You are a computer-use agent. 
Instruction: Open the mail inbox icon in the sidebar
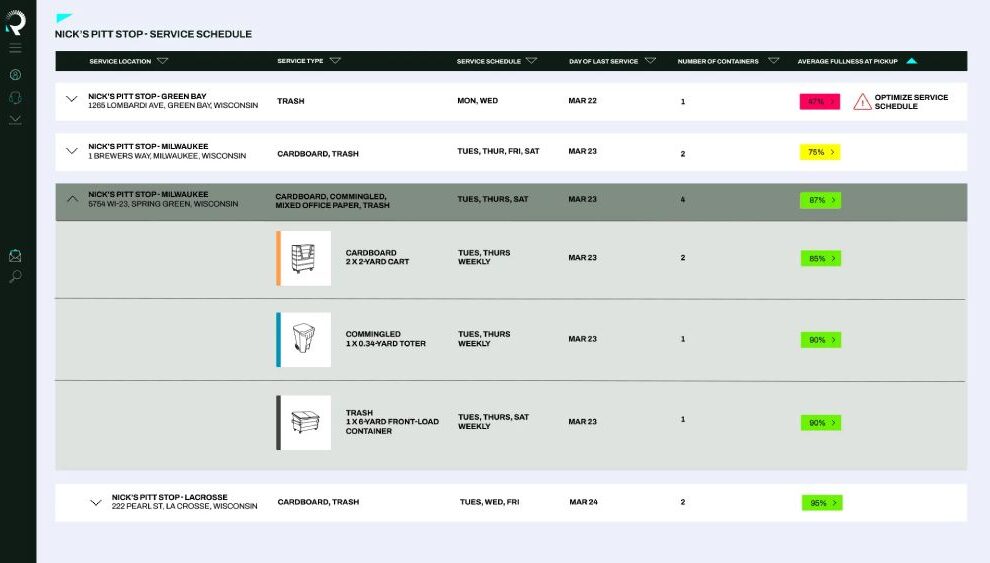click(x=15, y=256)
